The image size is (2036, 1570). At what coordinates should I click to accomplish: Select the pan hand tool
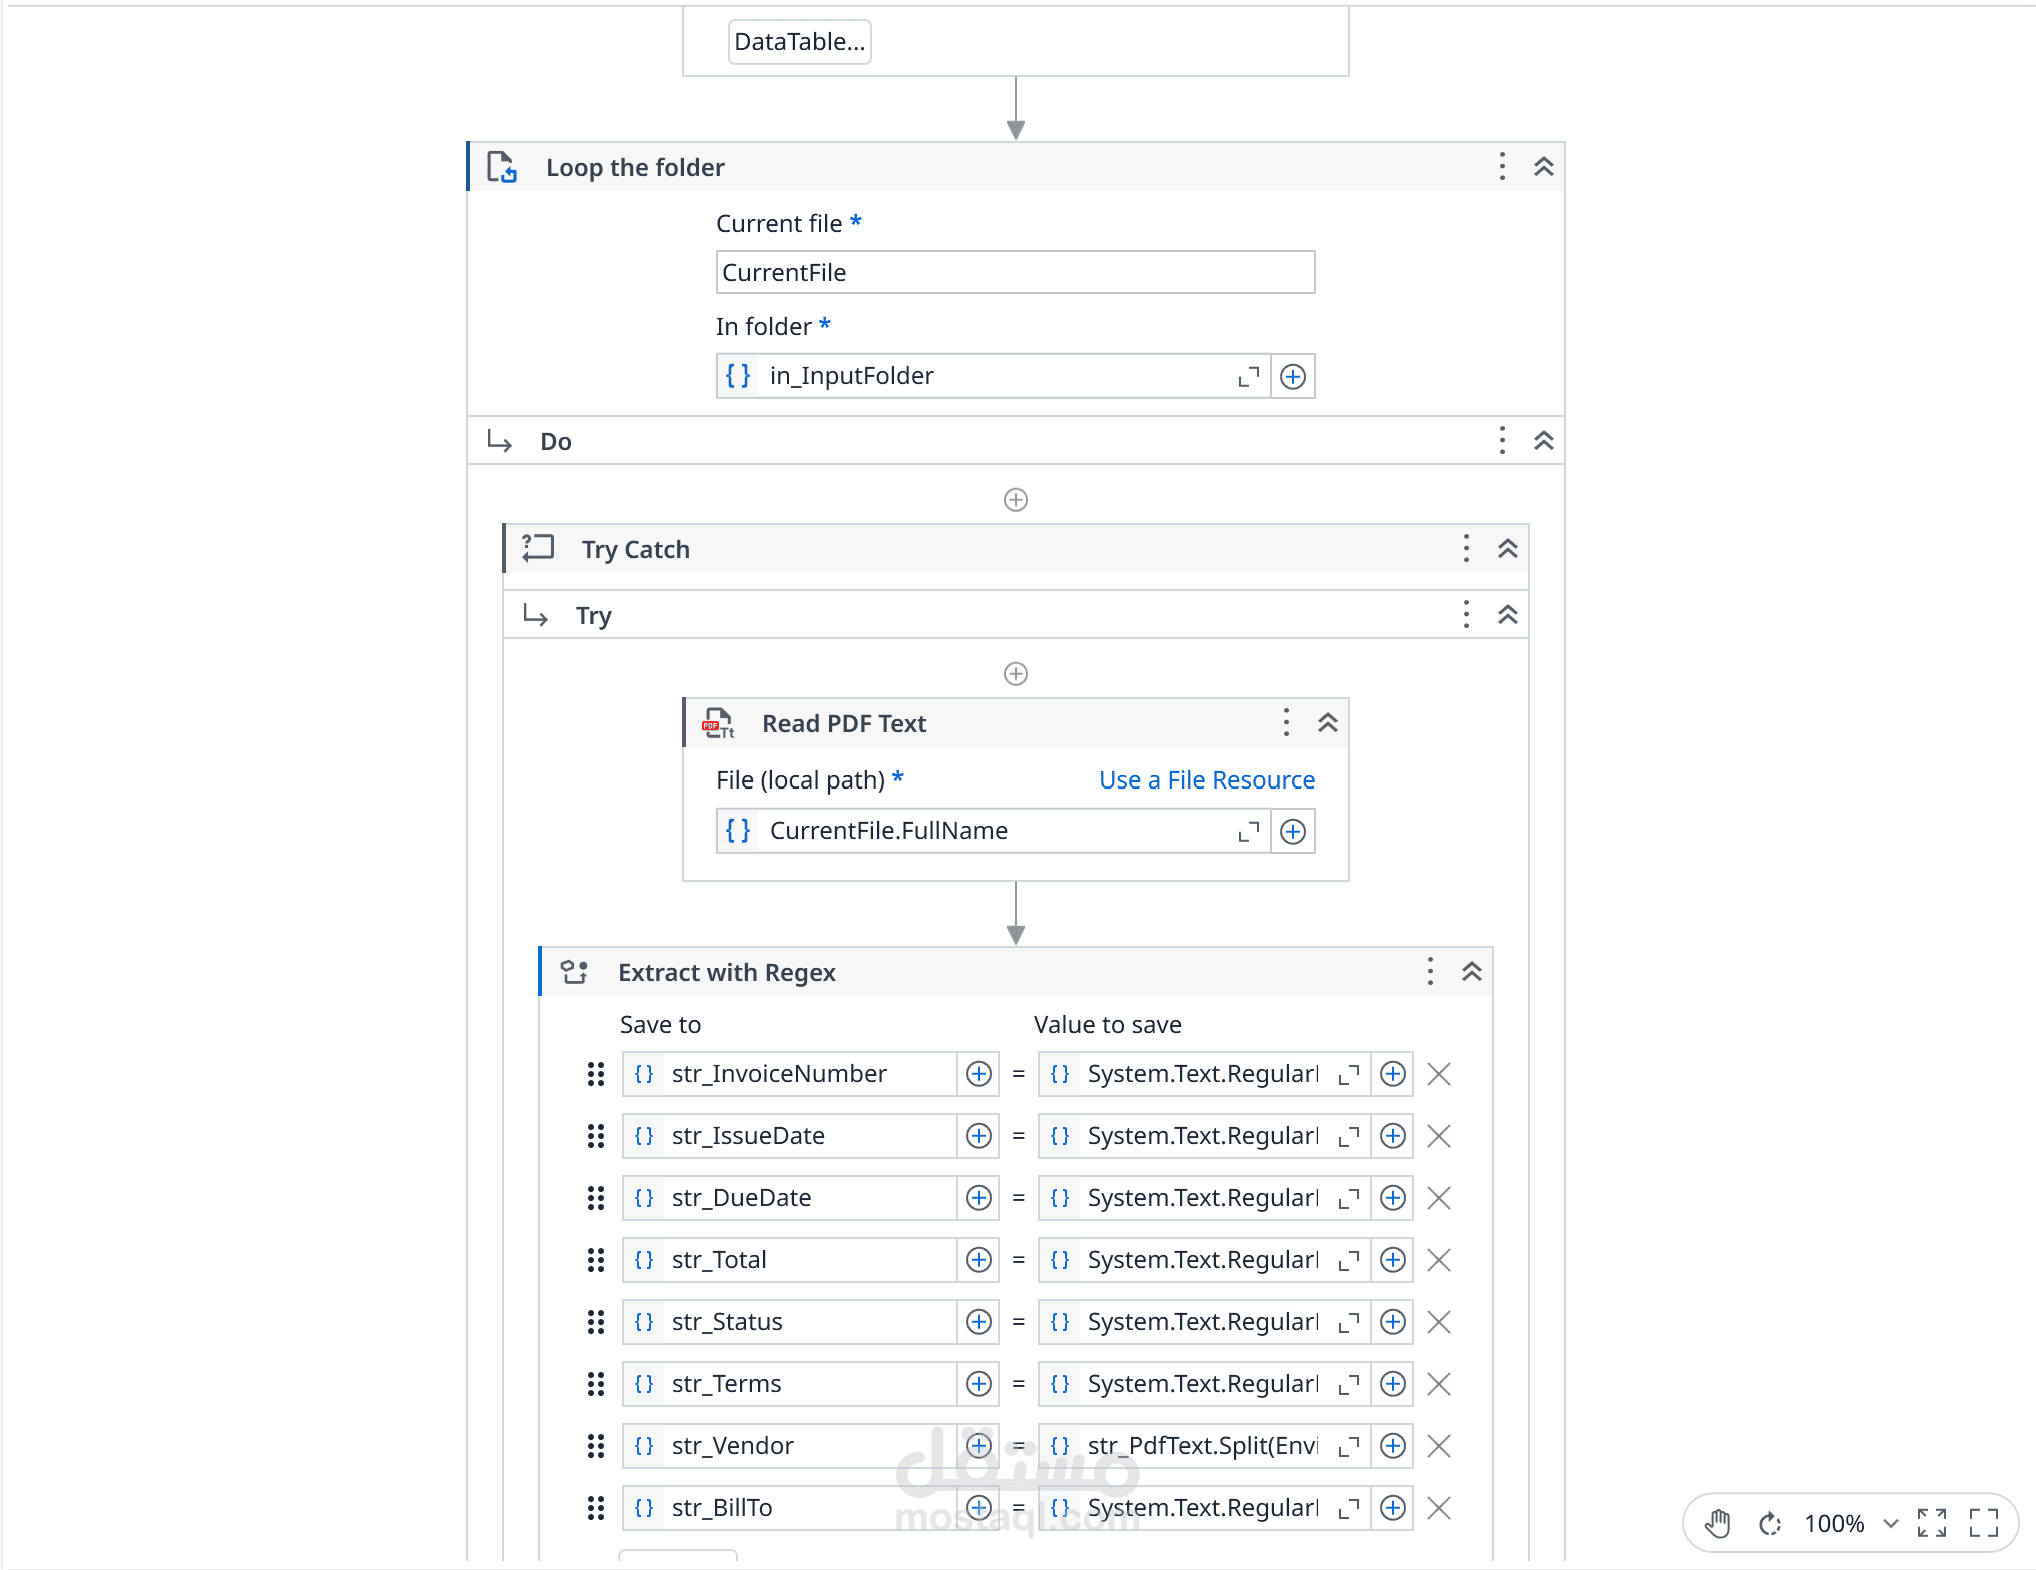(1718, 1523)
